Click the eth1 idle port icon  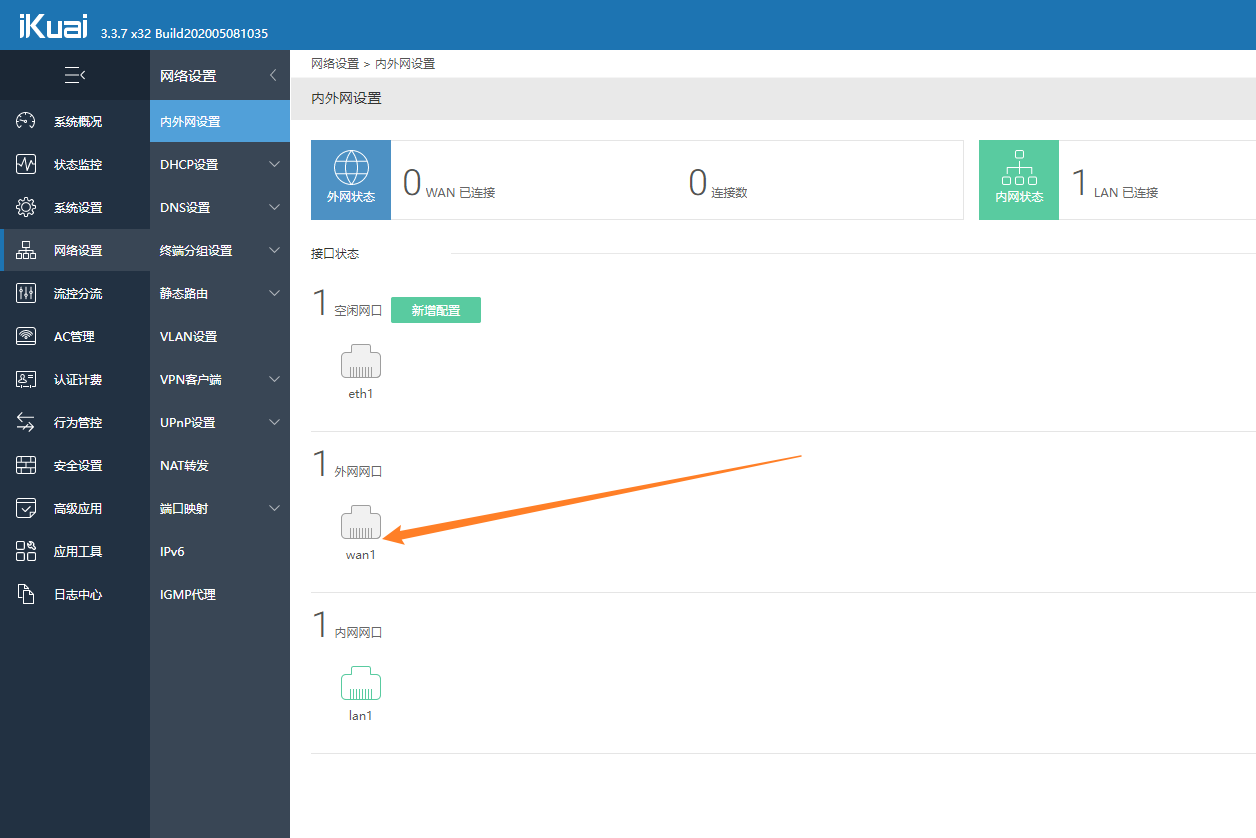click(x=361, y=362)
